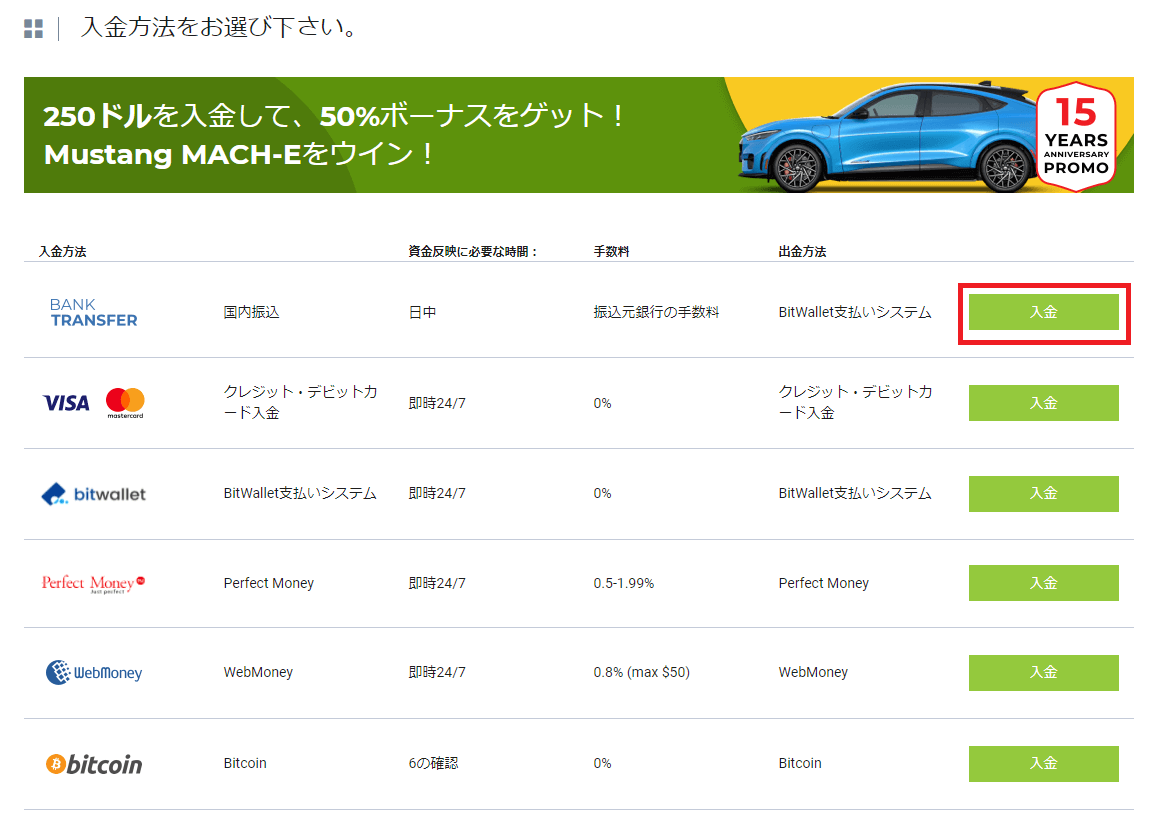The height and width of the screenshot is (825, 1165).
Task: Click the 0.8% (max $50) fee cell
Action: pyautogui.click(x=641, y=673)
